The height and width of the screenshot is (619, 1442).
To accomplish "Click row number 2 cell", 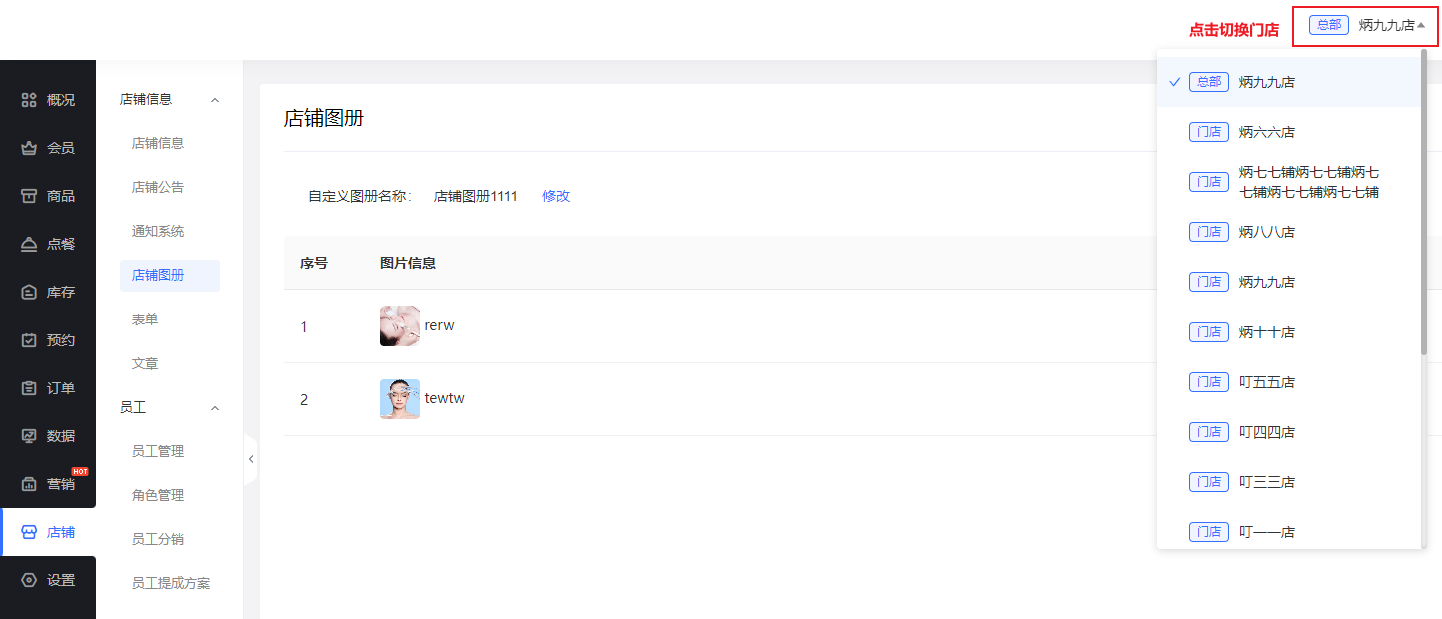I will [304, 400].
